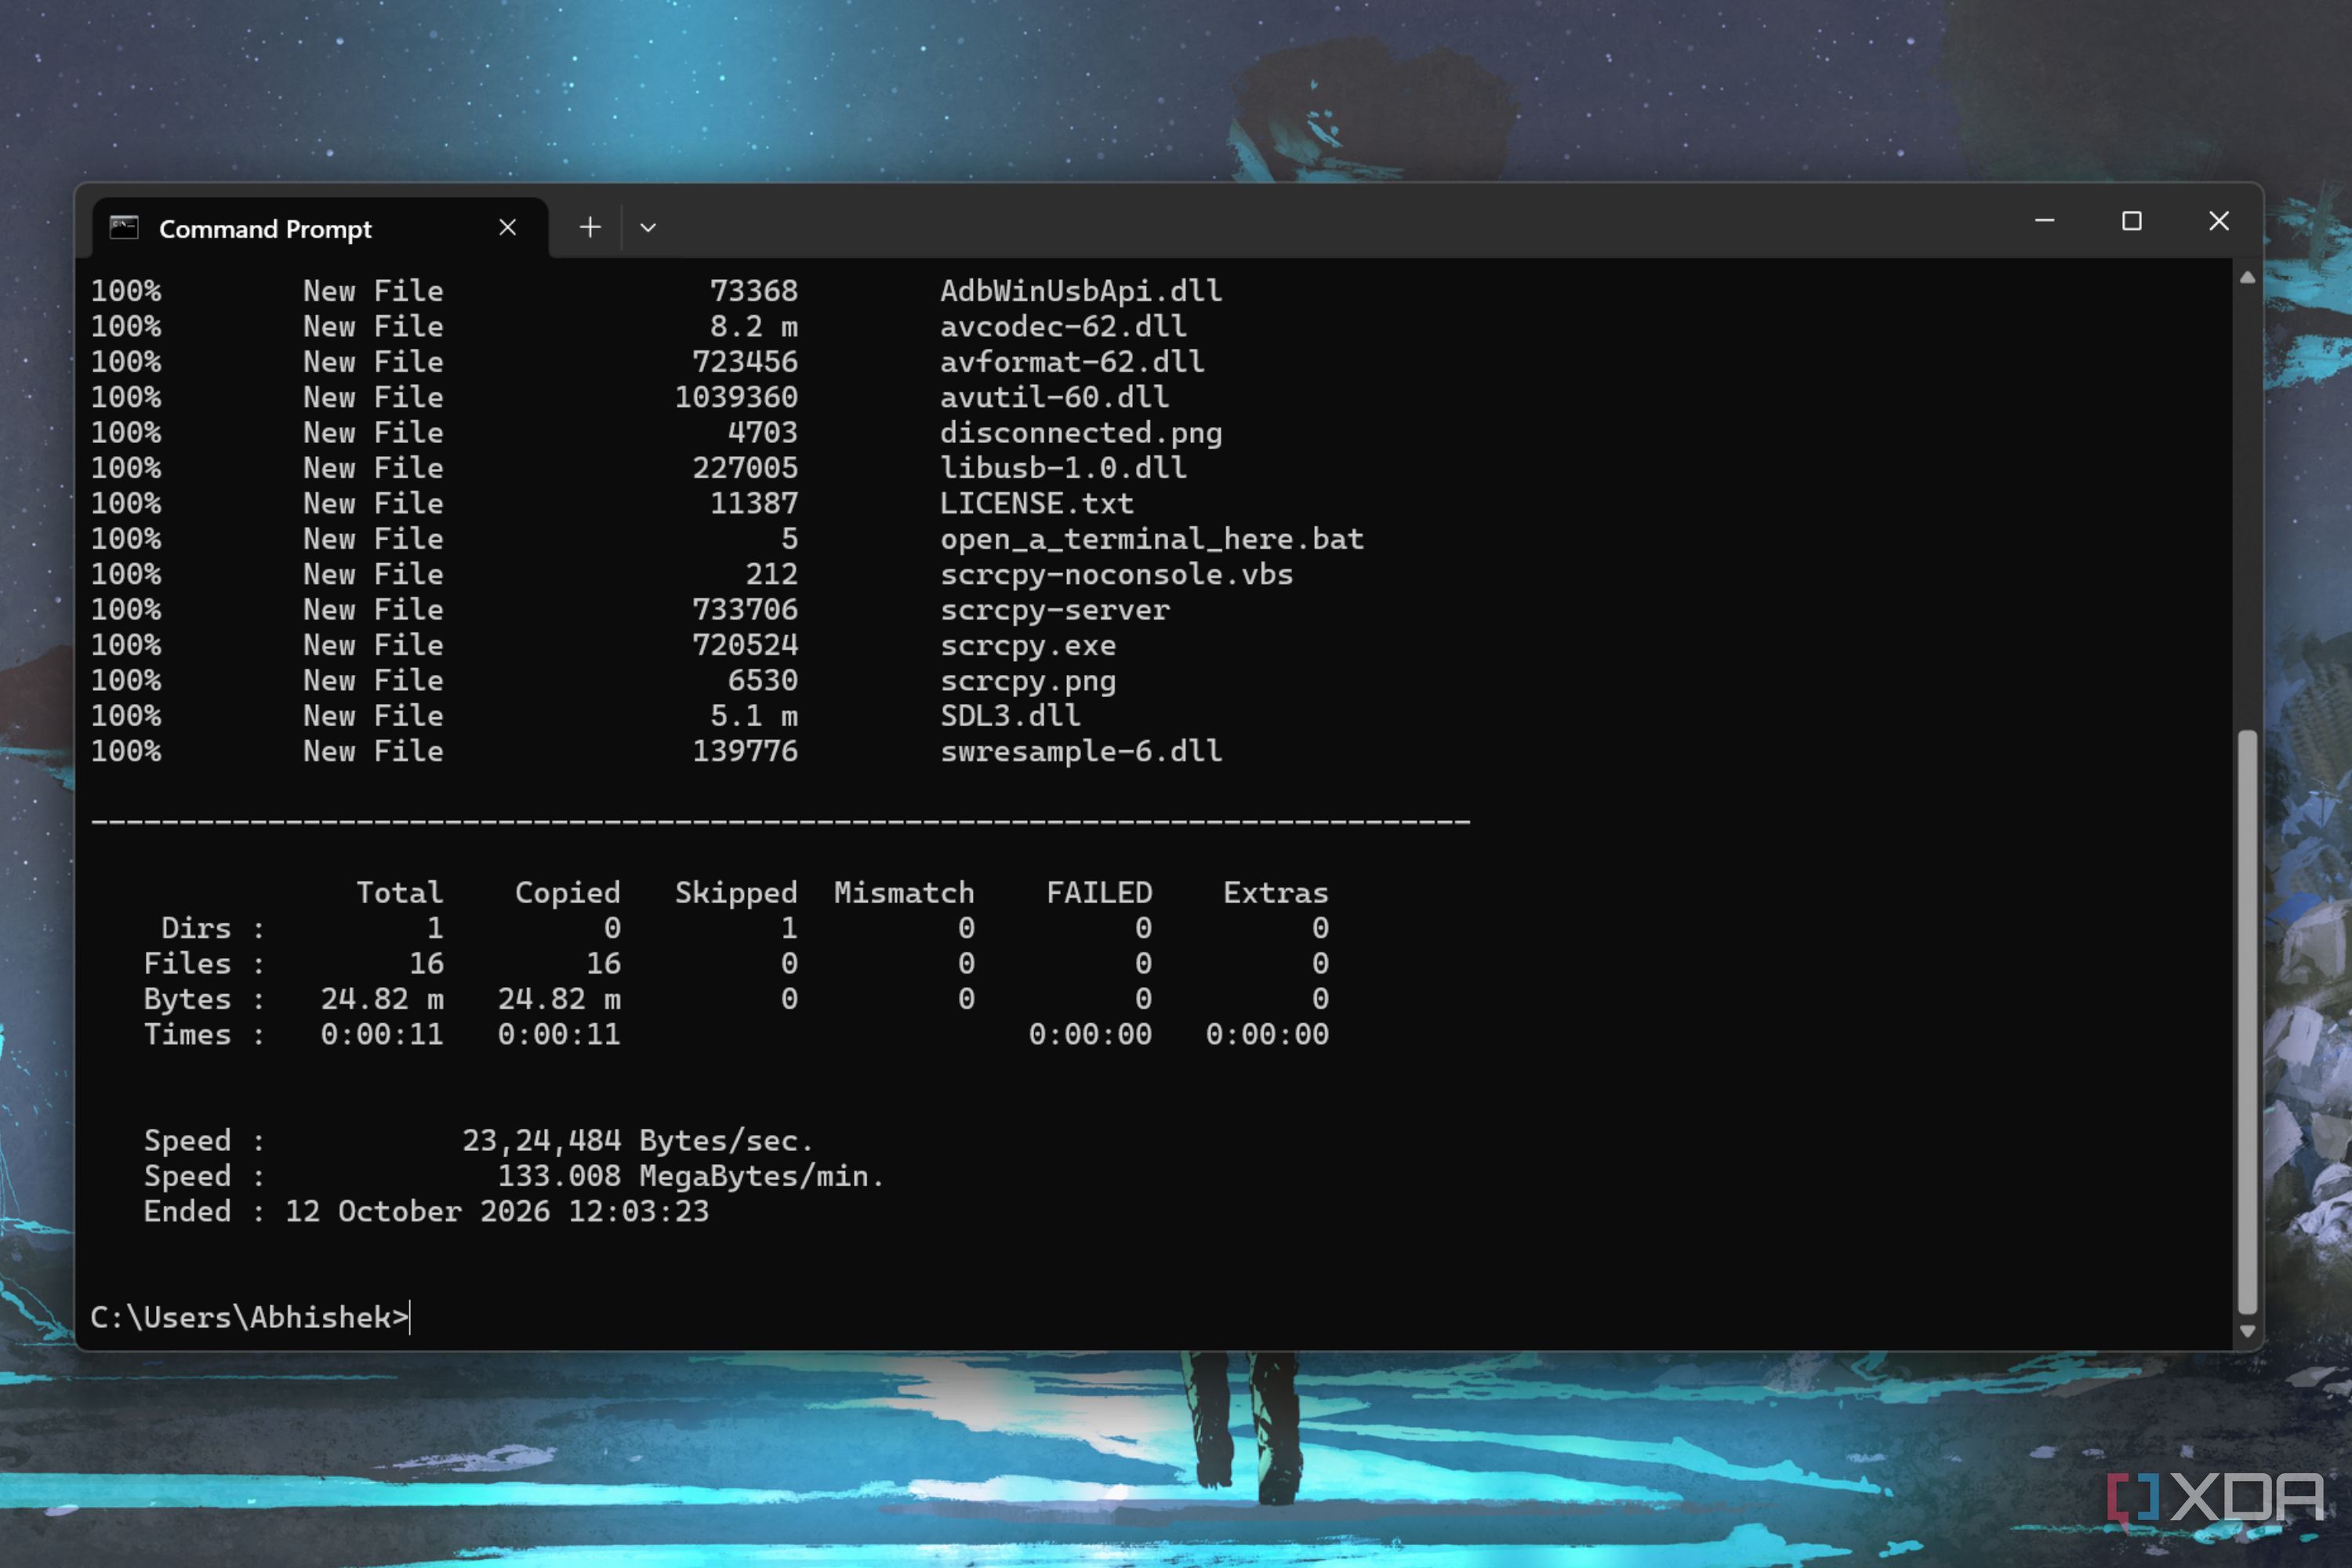Click the Files row label
The image size is (2352, 1568).
point(187,964)
